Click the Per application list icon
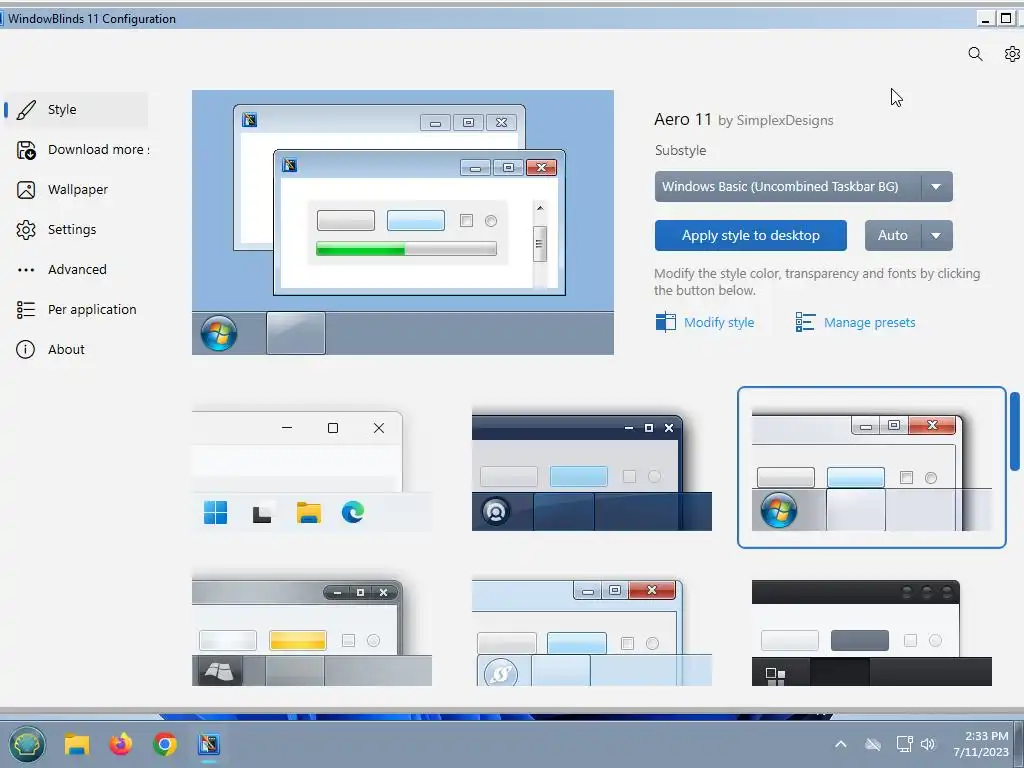 pos(26,310)
